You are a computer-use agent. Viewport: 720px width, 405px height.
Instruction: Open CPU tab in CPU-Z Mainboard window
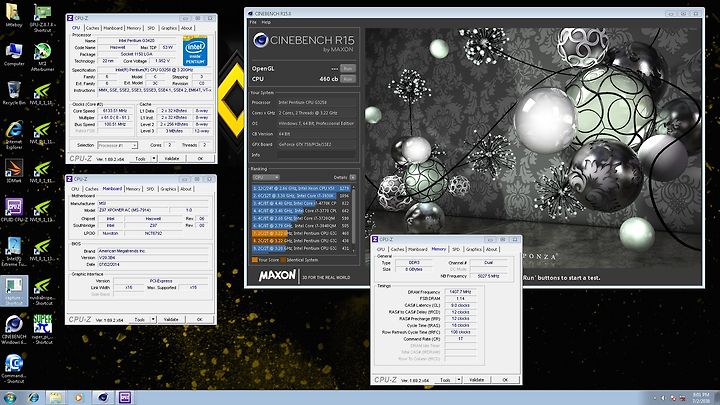(x=75, y=189)
